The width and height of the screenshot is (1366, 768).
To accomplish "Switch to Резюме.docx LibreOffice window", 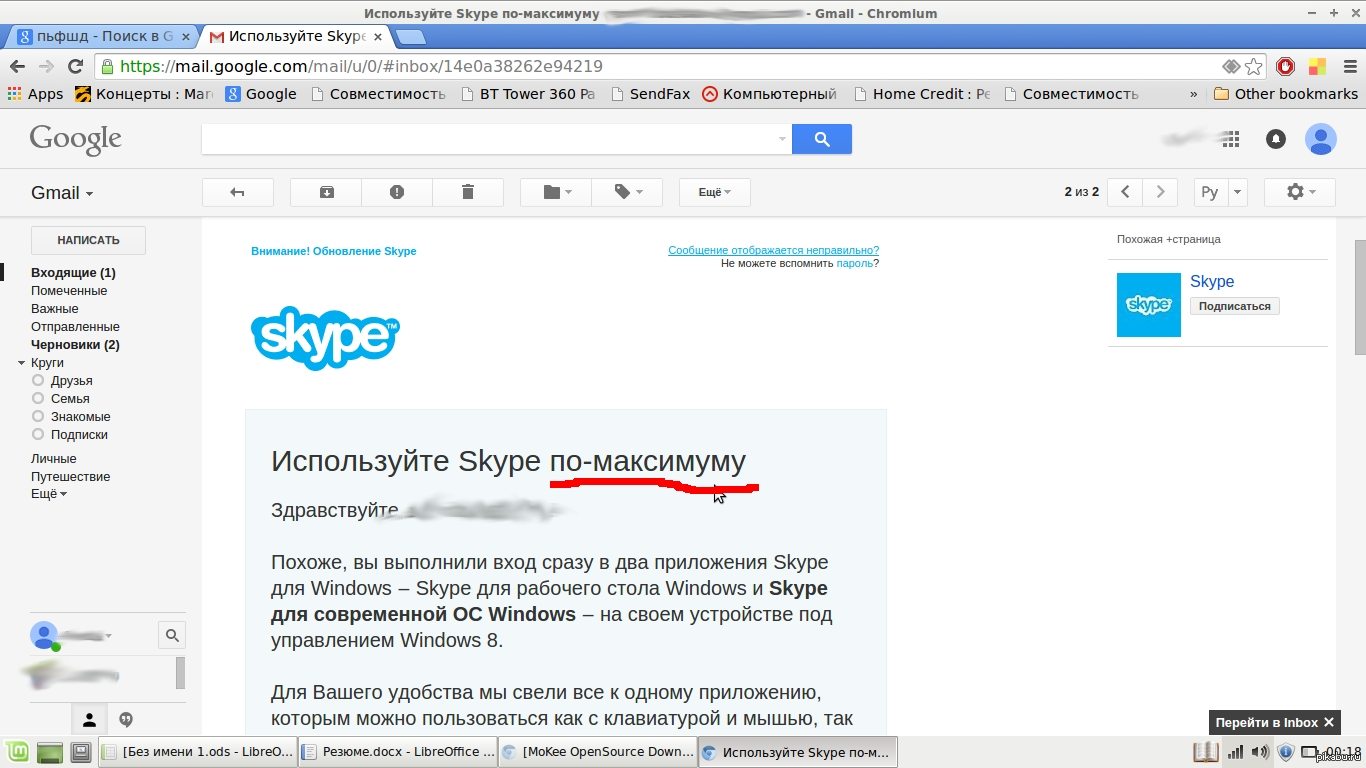I will (398, 752).
